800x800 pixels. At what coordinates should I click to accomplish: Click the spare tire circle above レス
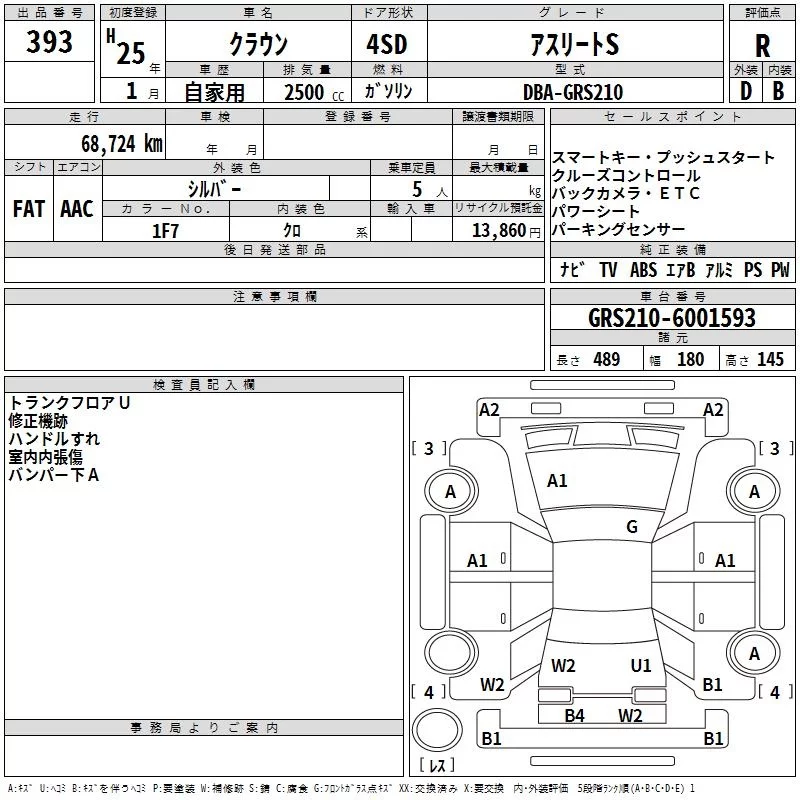coord(437,729)
